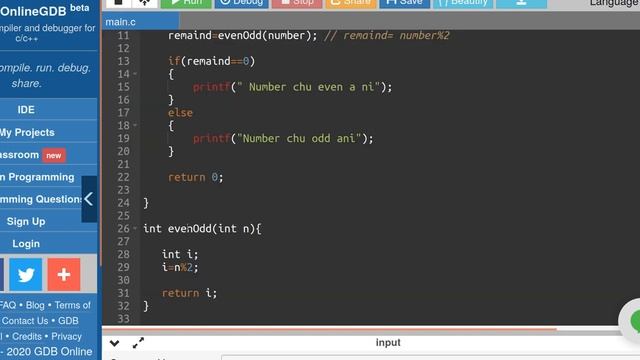Click comment '// remaind= number%2'

(x=387, y=36)
